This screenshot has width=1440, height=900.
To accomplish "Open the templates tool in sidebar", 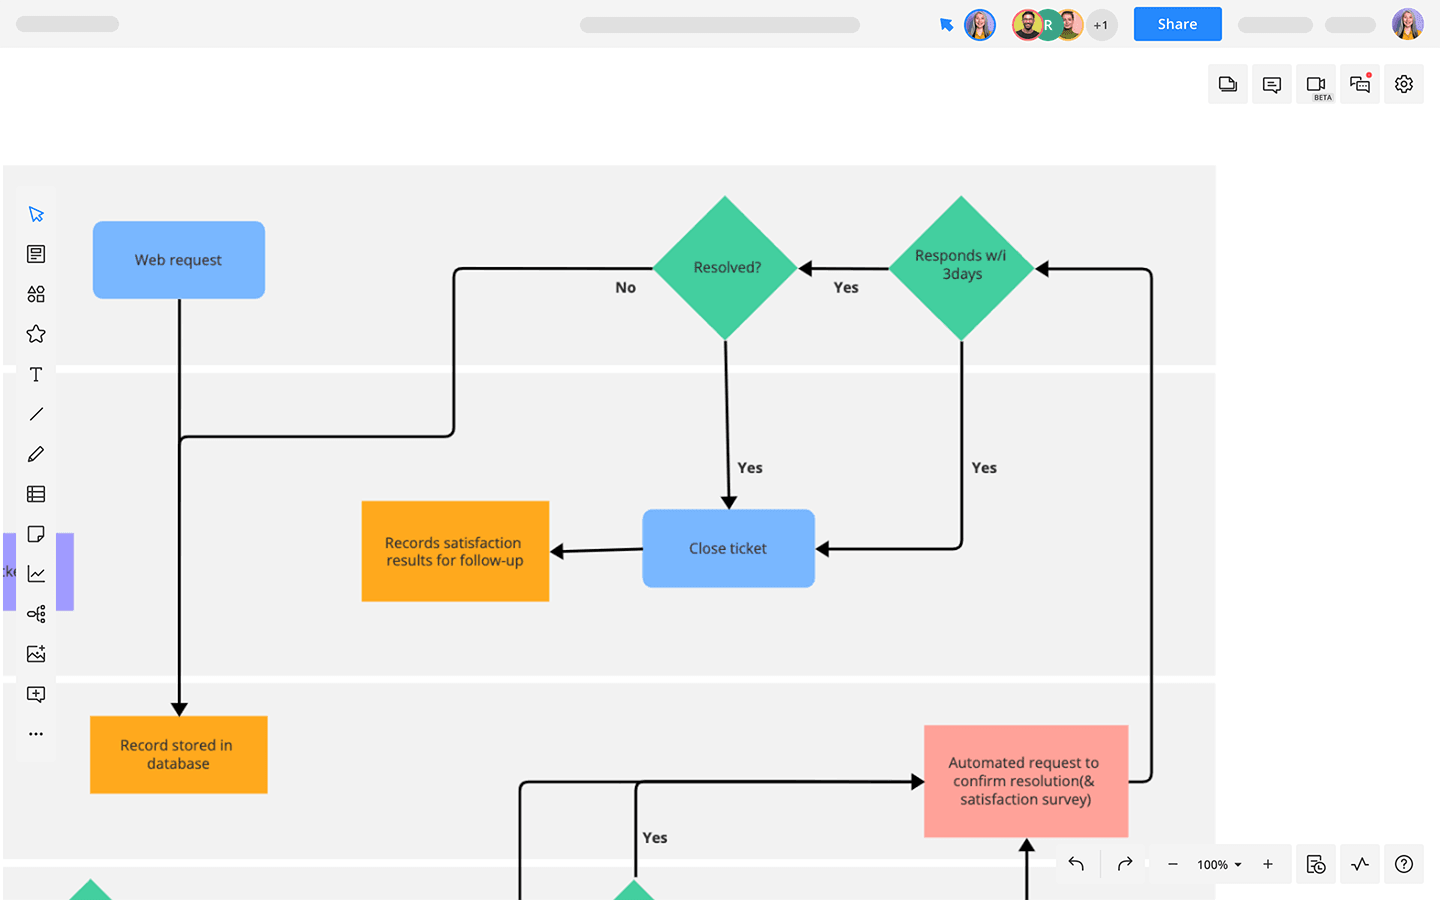I will tap(36, 254).
